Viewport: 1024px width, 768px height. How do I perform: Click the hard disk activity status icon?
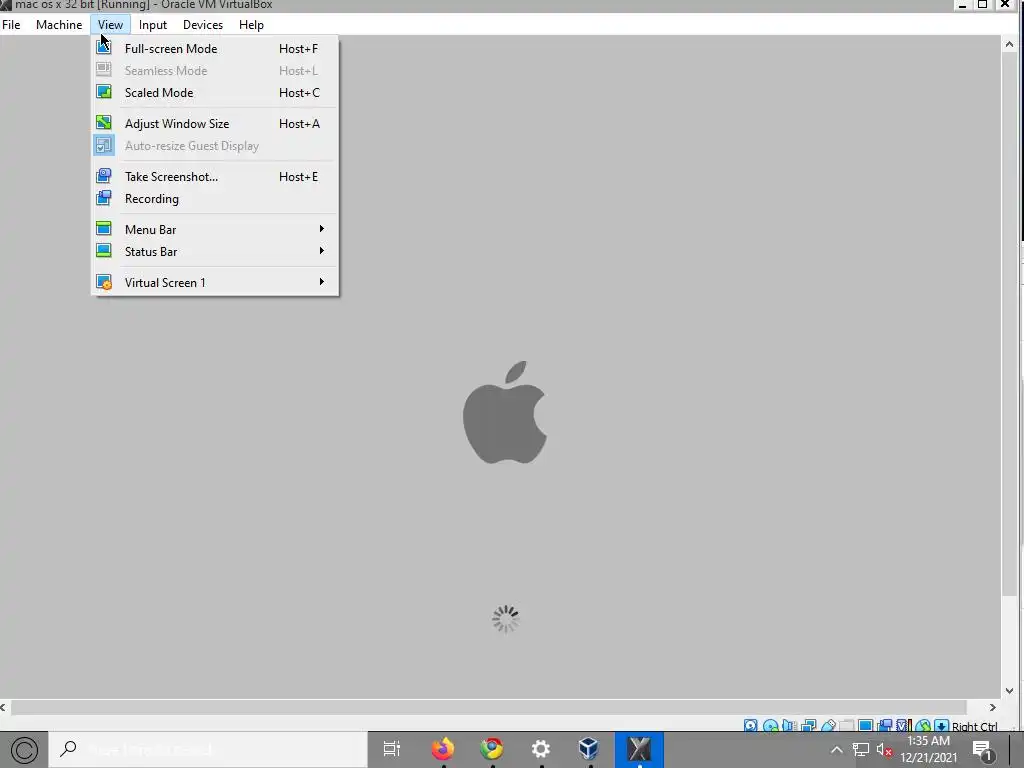click(x=751, y=726)
